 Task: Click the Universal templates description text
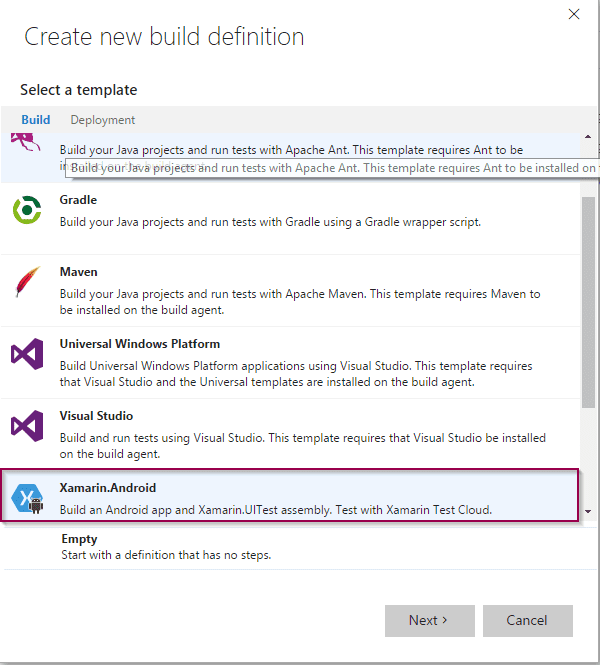[x=296, y=374]
